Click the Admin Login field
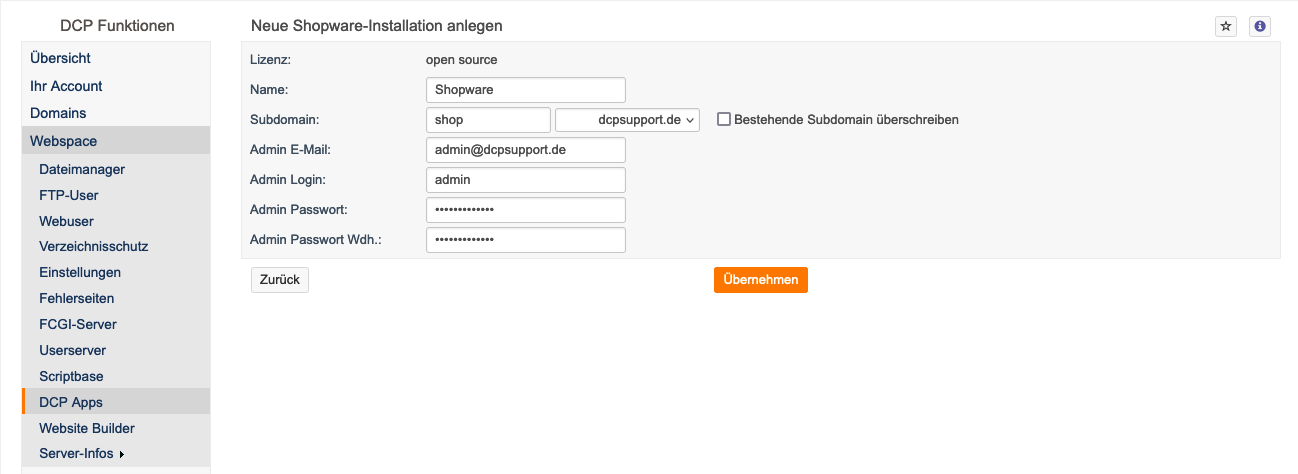Image resolution: width=1298 pixels, height=474 pixels. coord(526,180)
